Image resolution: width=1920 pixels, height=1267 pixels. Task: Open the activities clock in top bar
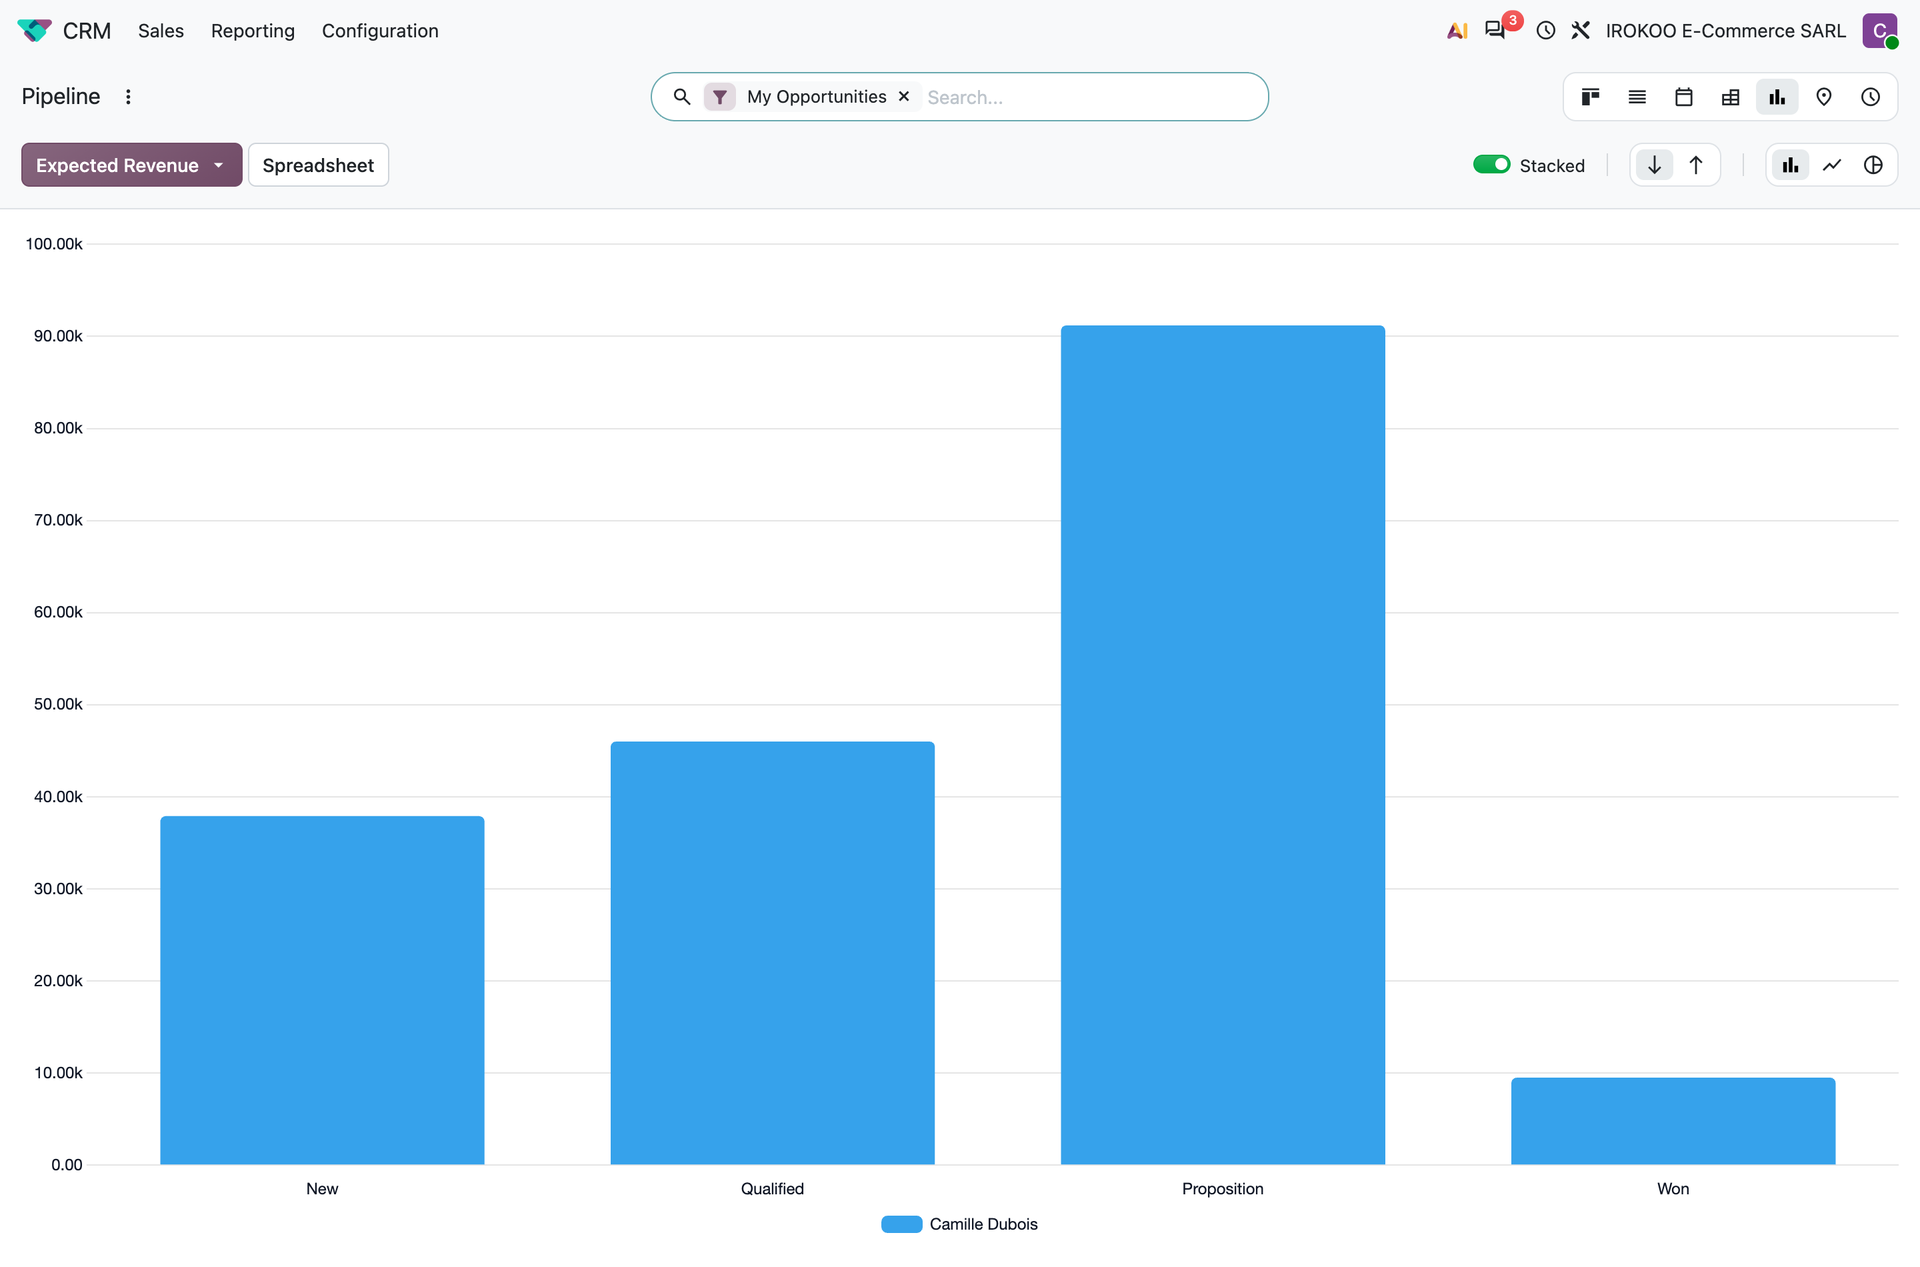(1546, 31)
